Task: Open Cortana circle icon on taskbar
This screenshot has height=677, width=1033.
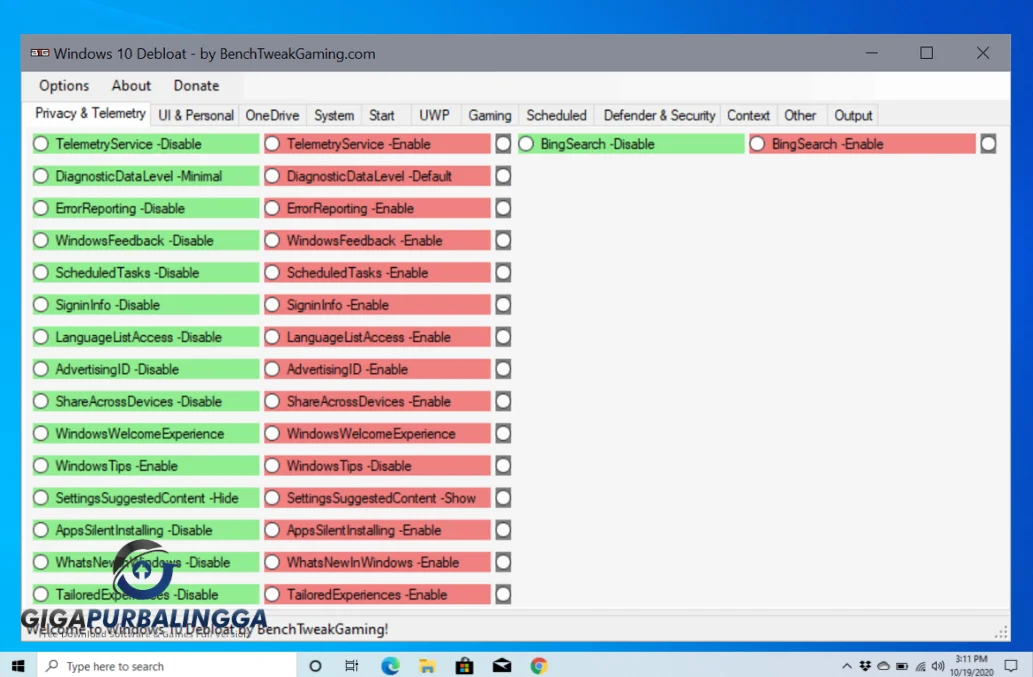Action: coord(315,666)
